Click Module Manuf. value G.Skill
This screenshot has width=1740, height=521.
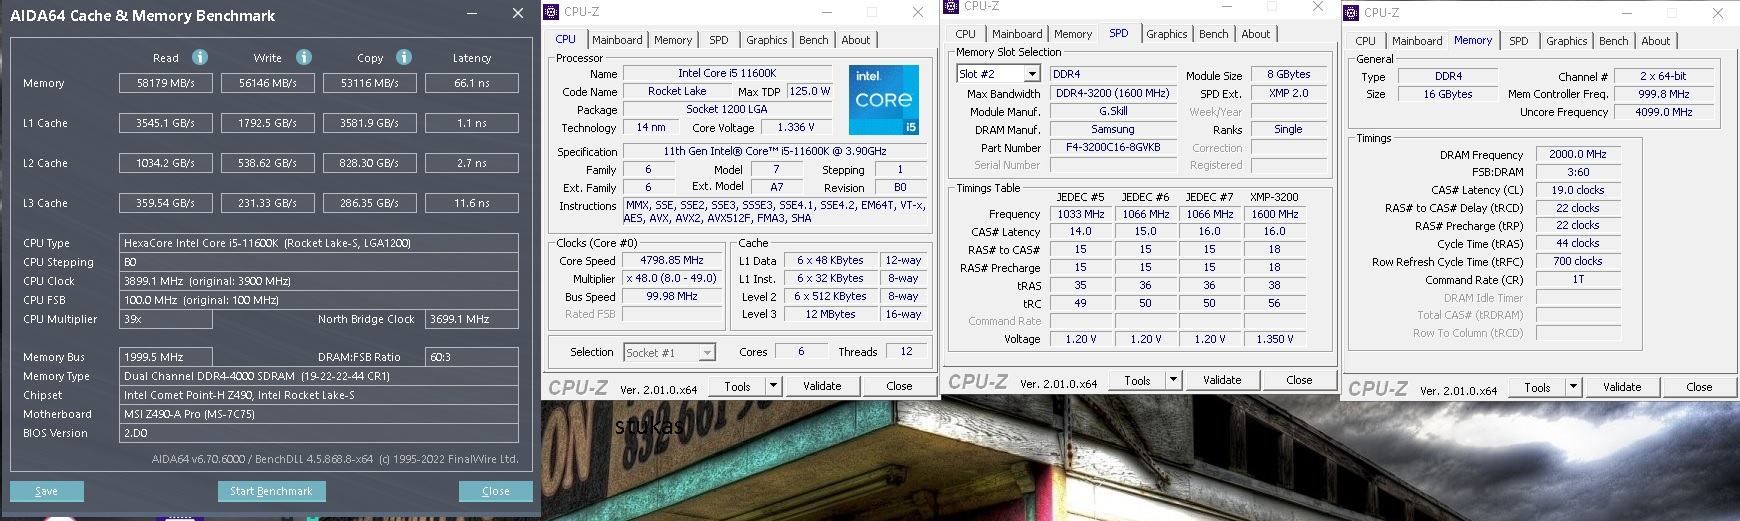1113,111
